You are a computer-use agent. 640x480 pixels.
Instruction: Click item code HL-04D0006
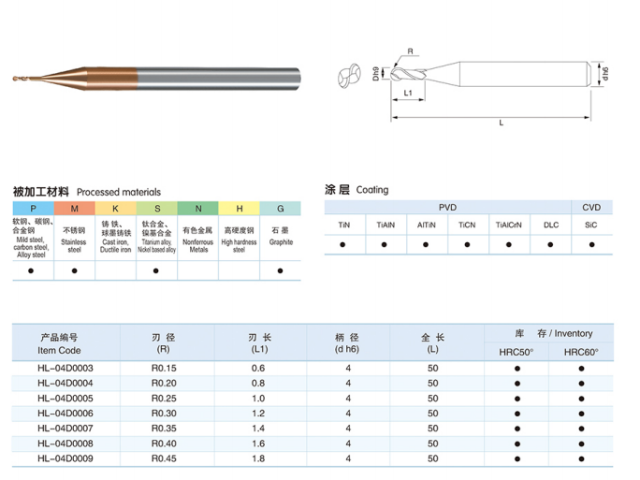pos(65,413)
